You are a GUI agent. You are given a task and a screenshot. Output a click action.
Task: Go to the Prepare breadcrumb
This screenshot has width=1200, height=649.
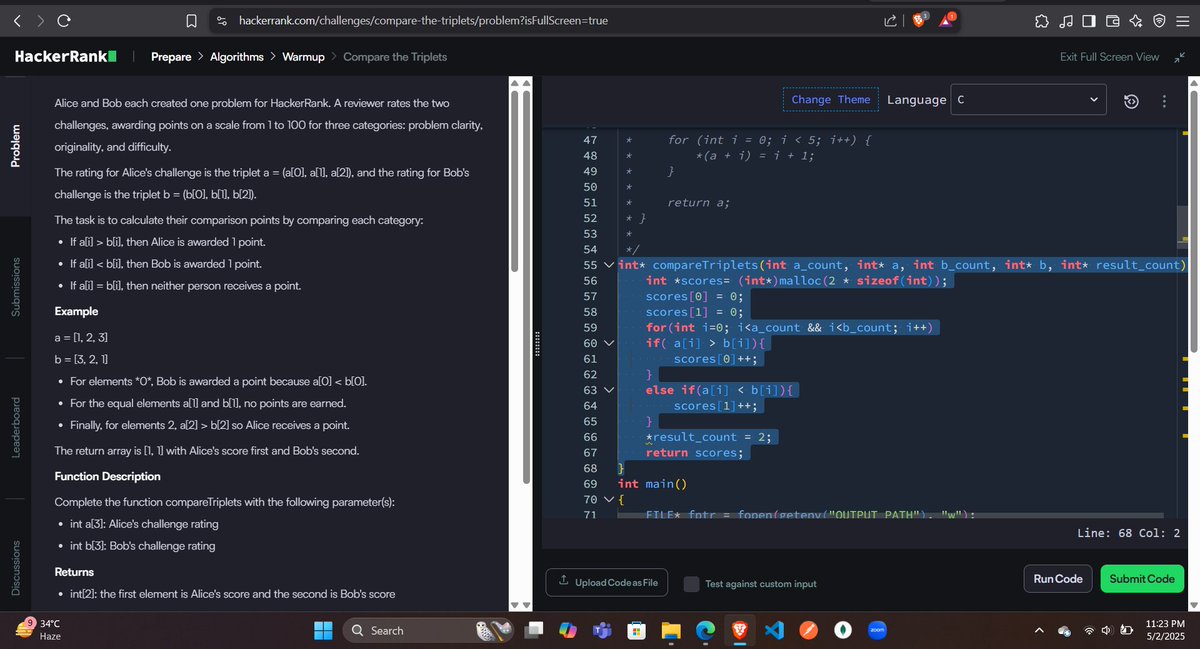171,57
